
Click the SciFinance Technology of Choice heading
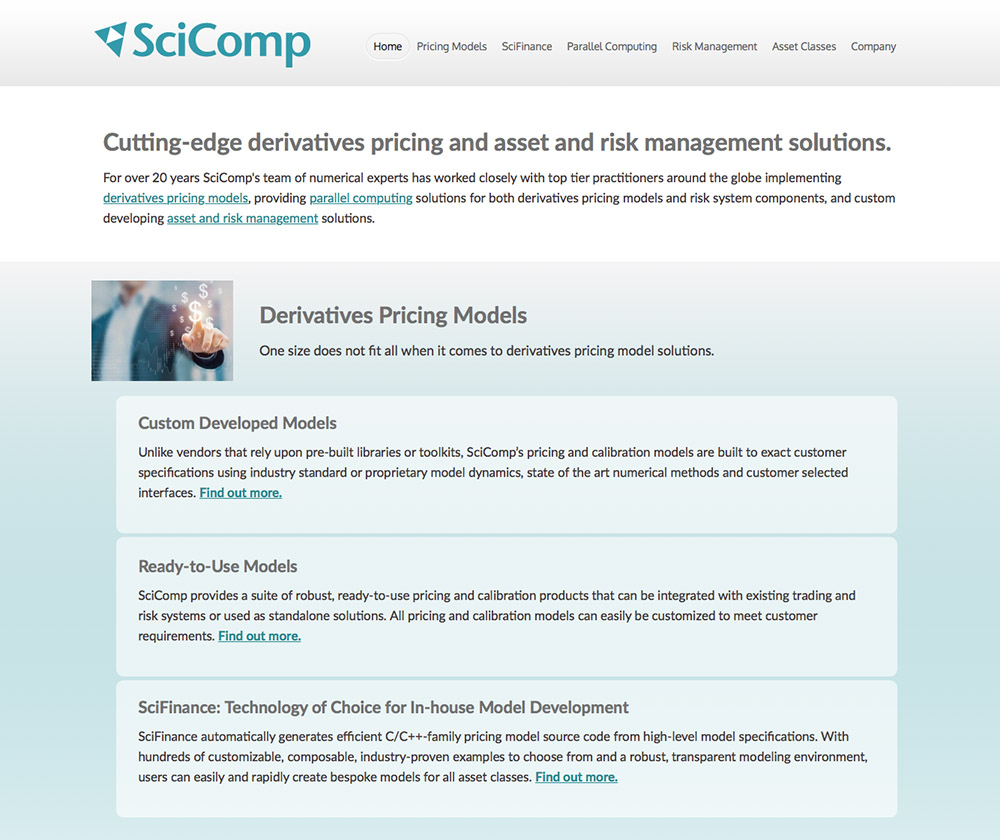[x=383, y=708]
